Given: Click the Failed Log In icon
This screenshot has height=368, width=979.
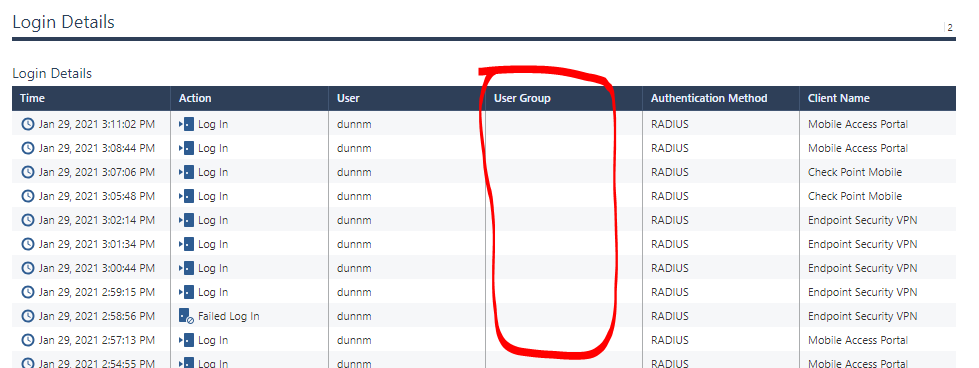Looking at the screenshot, I should tap(186, 316).
